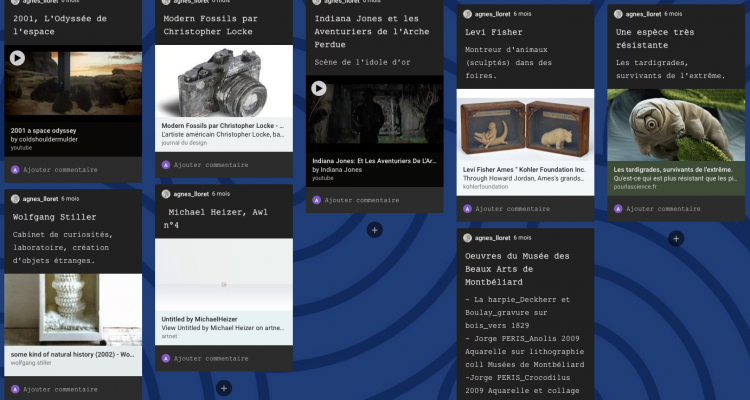
Task: Select the Montreur d'animaux description text
Action: pyautogui.click(x=508, y=63)
